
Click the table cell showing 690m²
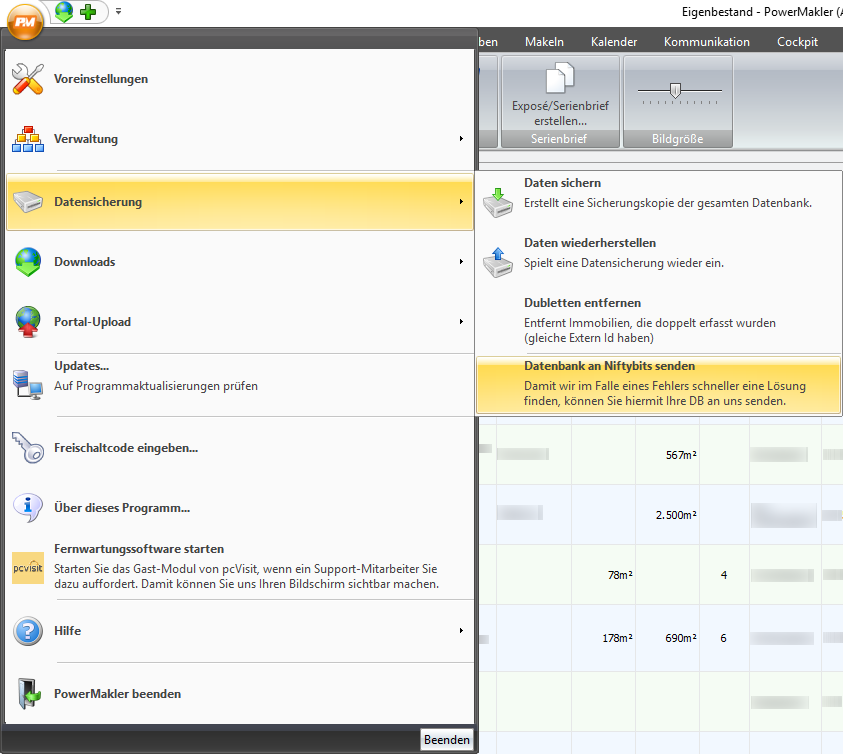(x=667, y=638)
